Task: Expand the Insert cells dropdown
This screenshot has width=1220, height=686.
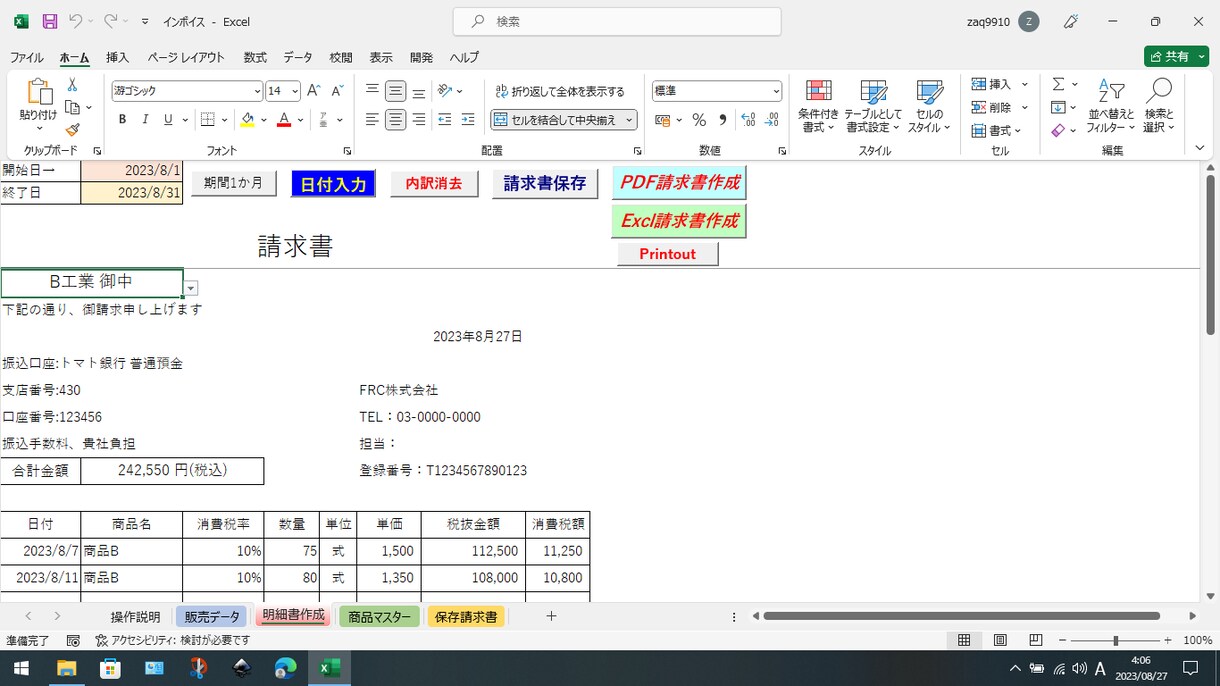Action: tap(1025, 84)
